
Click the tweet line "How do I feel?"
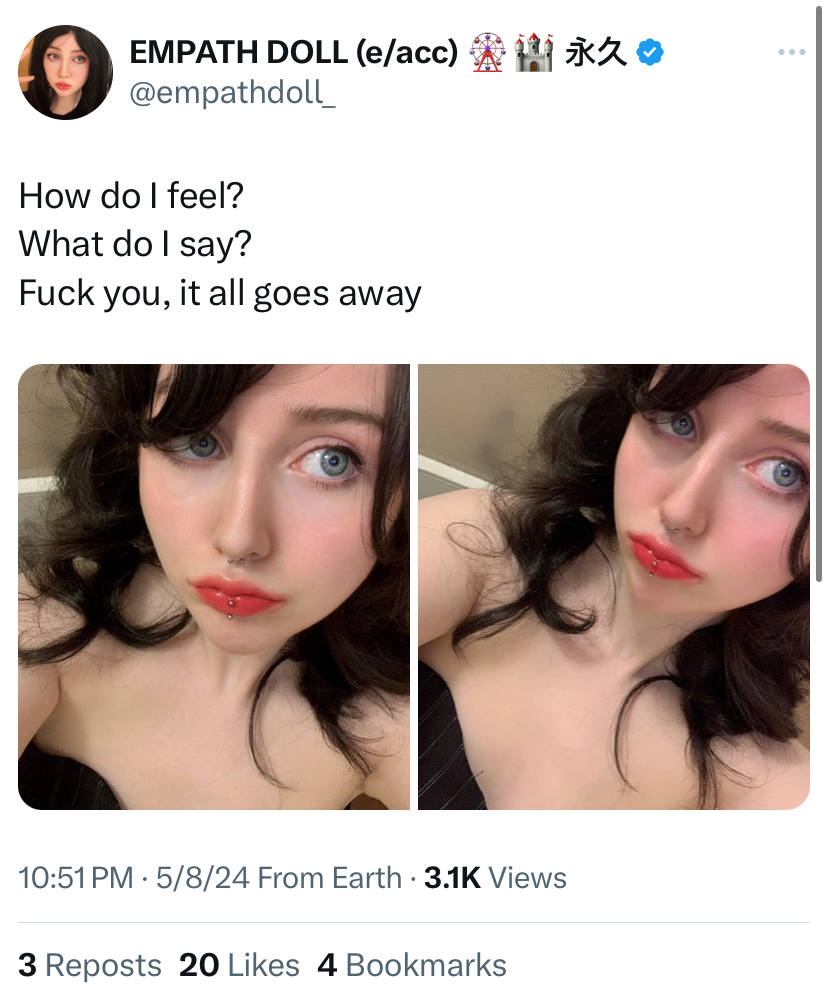click(131, 195)
